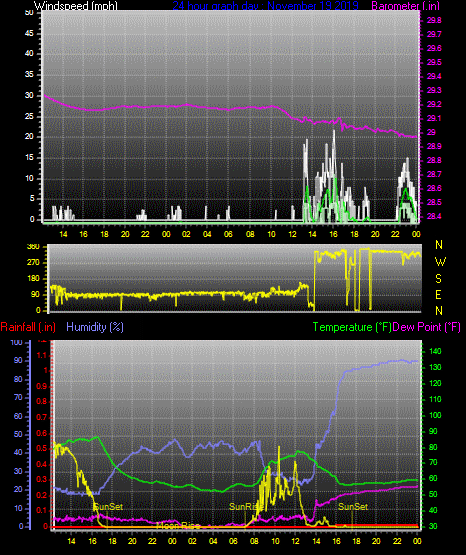The height and width of the screenshot is (555, 466).
Task: Select the 0.1 rainfall axis value
Action: tap(42, 510)
